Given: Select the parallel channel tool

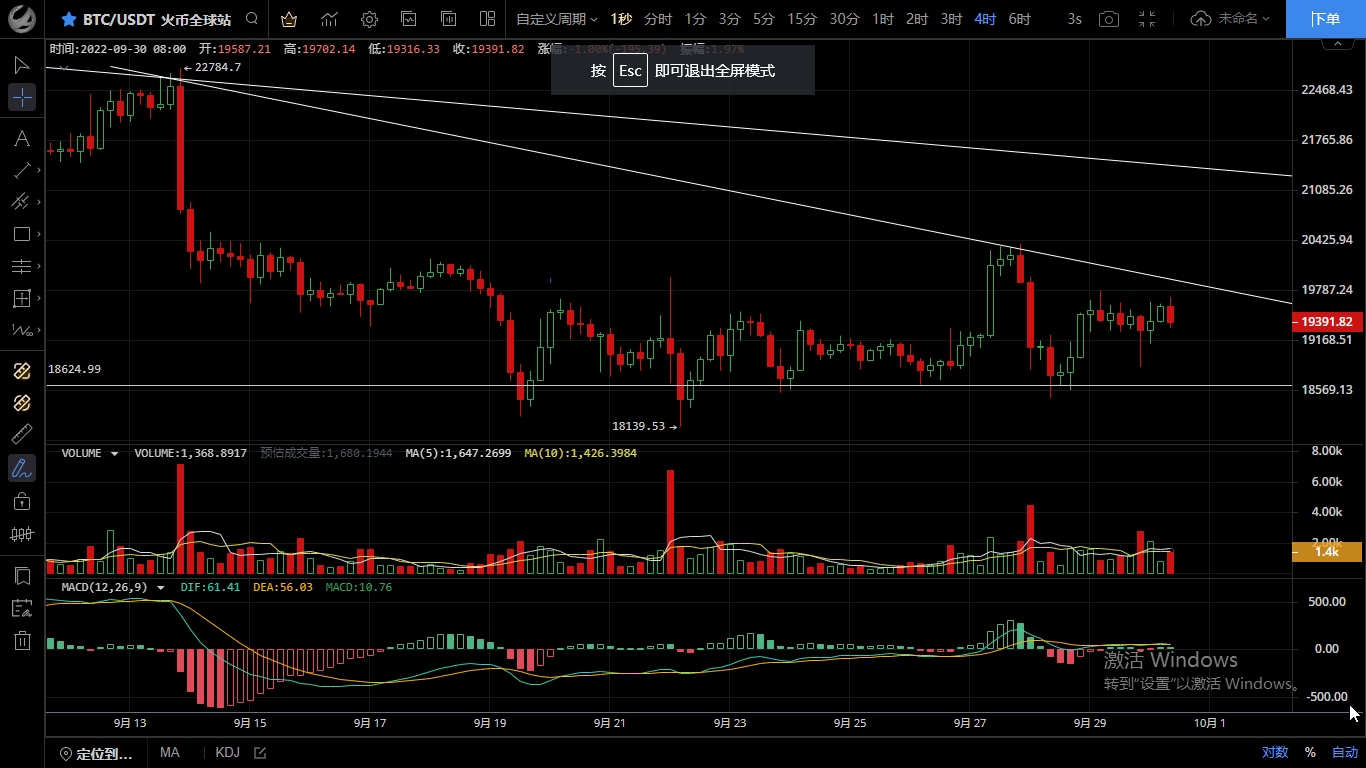Looking at the screenshot, I should click(x=22, y=202).
